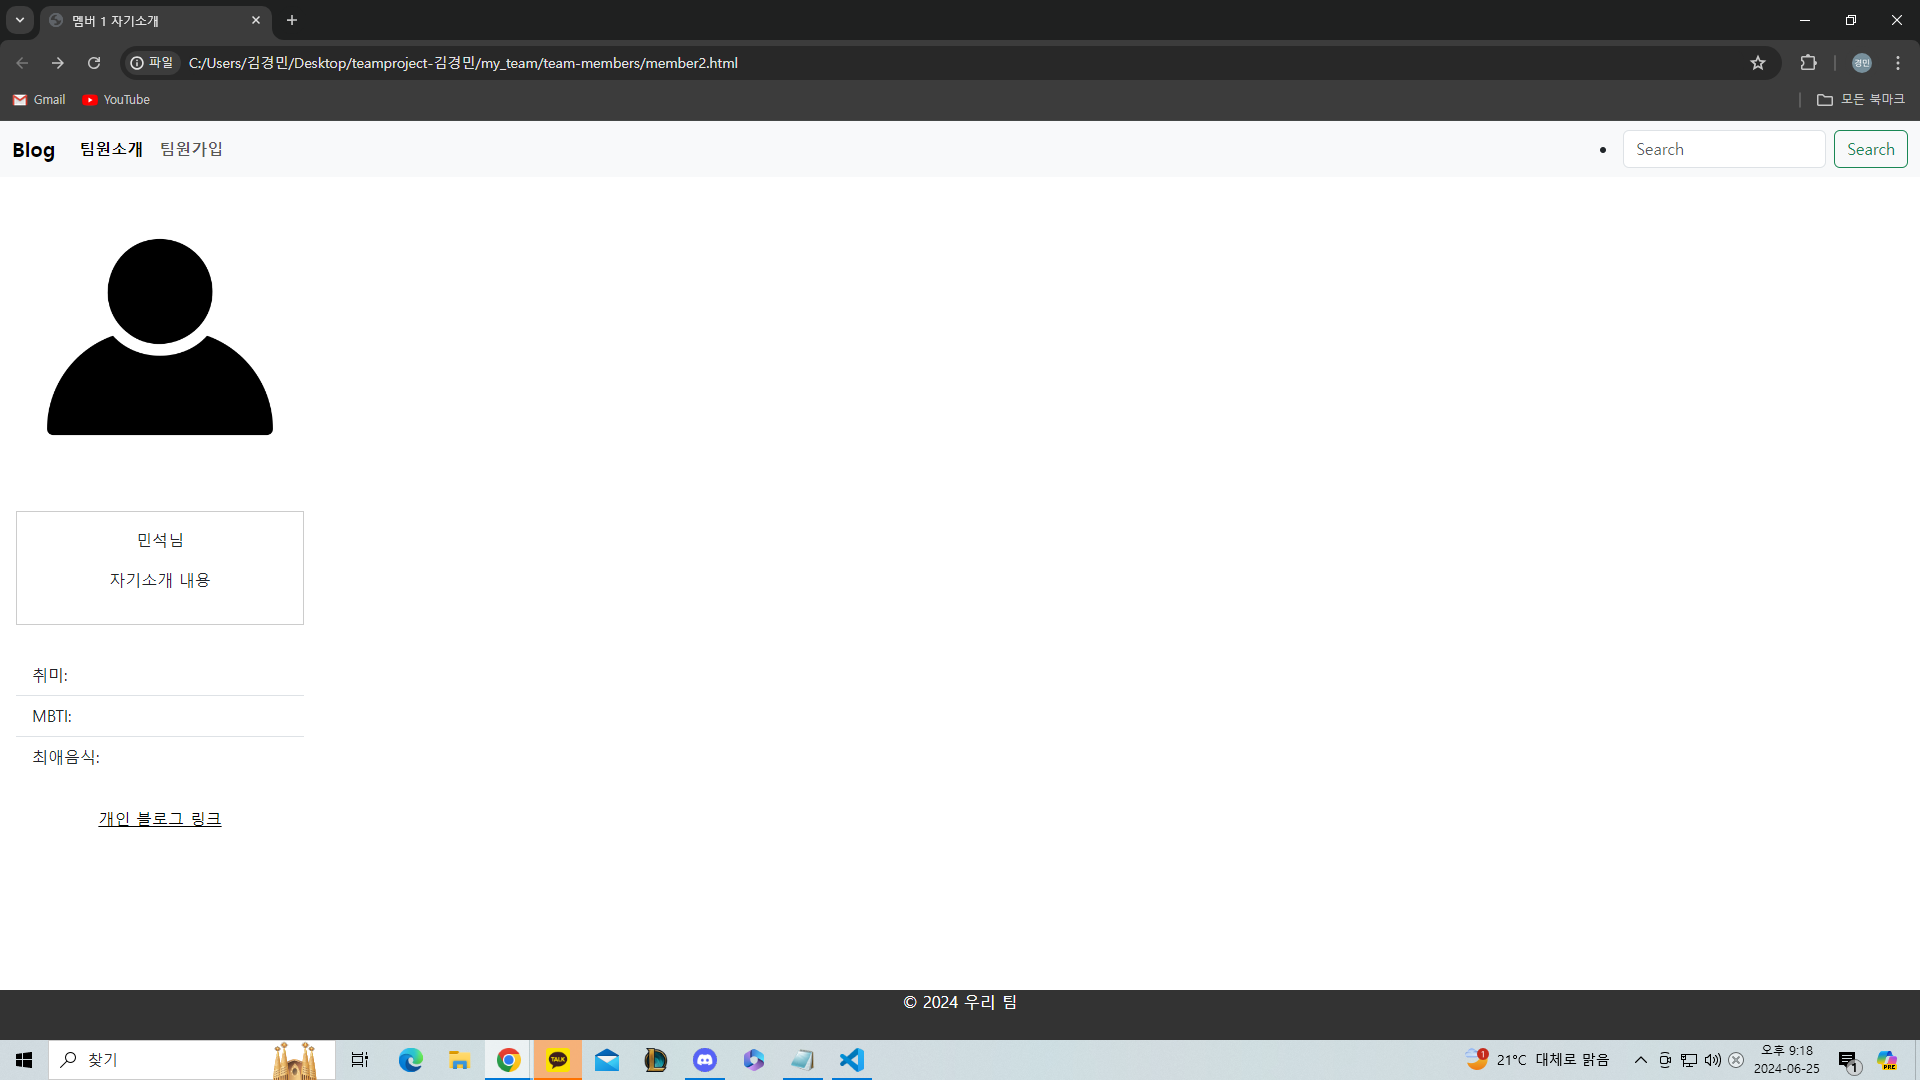Open the YouTube bookmark
The width and height of the screenshot is (1920, 1080).
click(x=116, y=100)
